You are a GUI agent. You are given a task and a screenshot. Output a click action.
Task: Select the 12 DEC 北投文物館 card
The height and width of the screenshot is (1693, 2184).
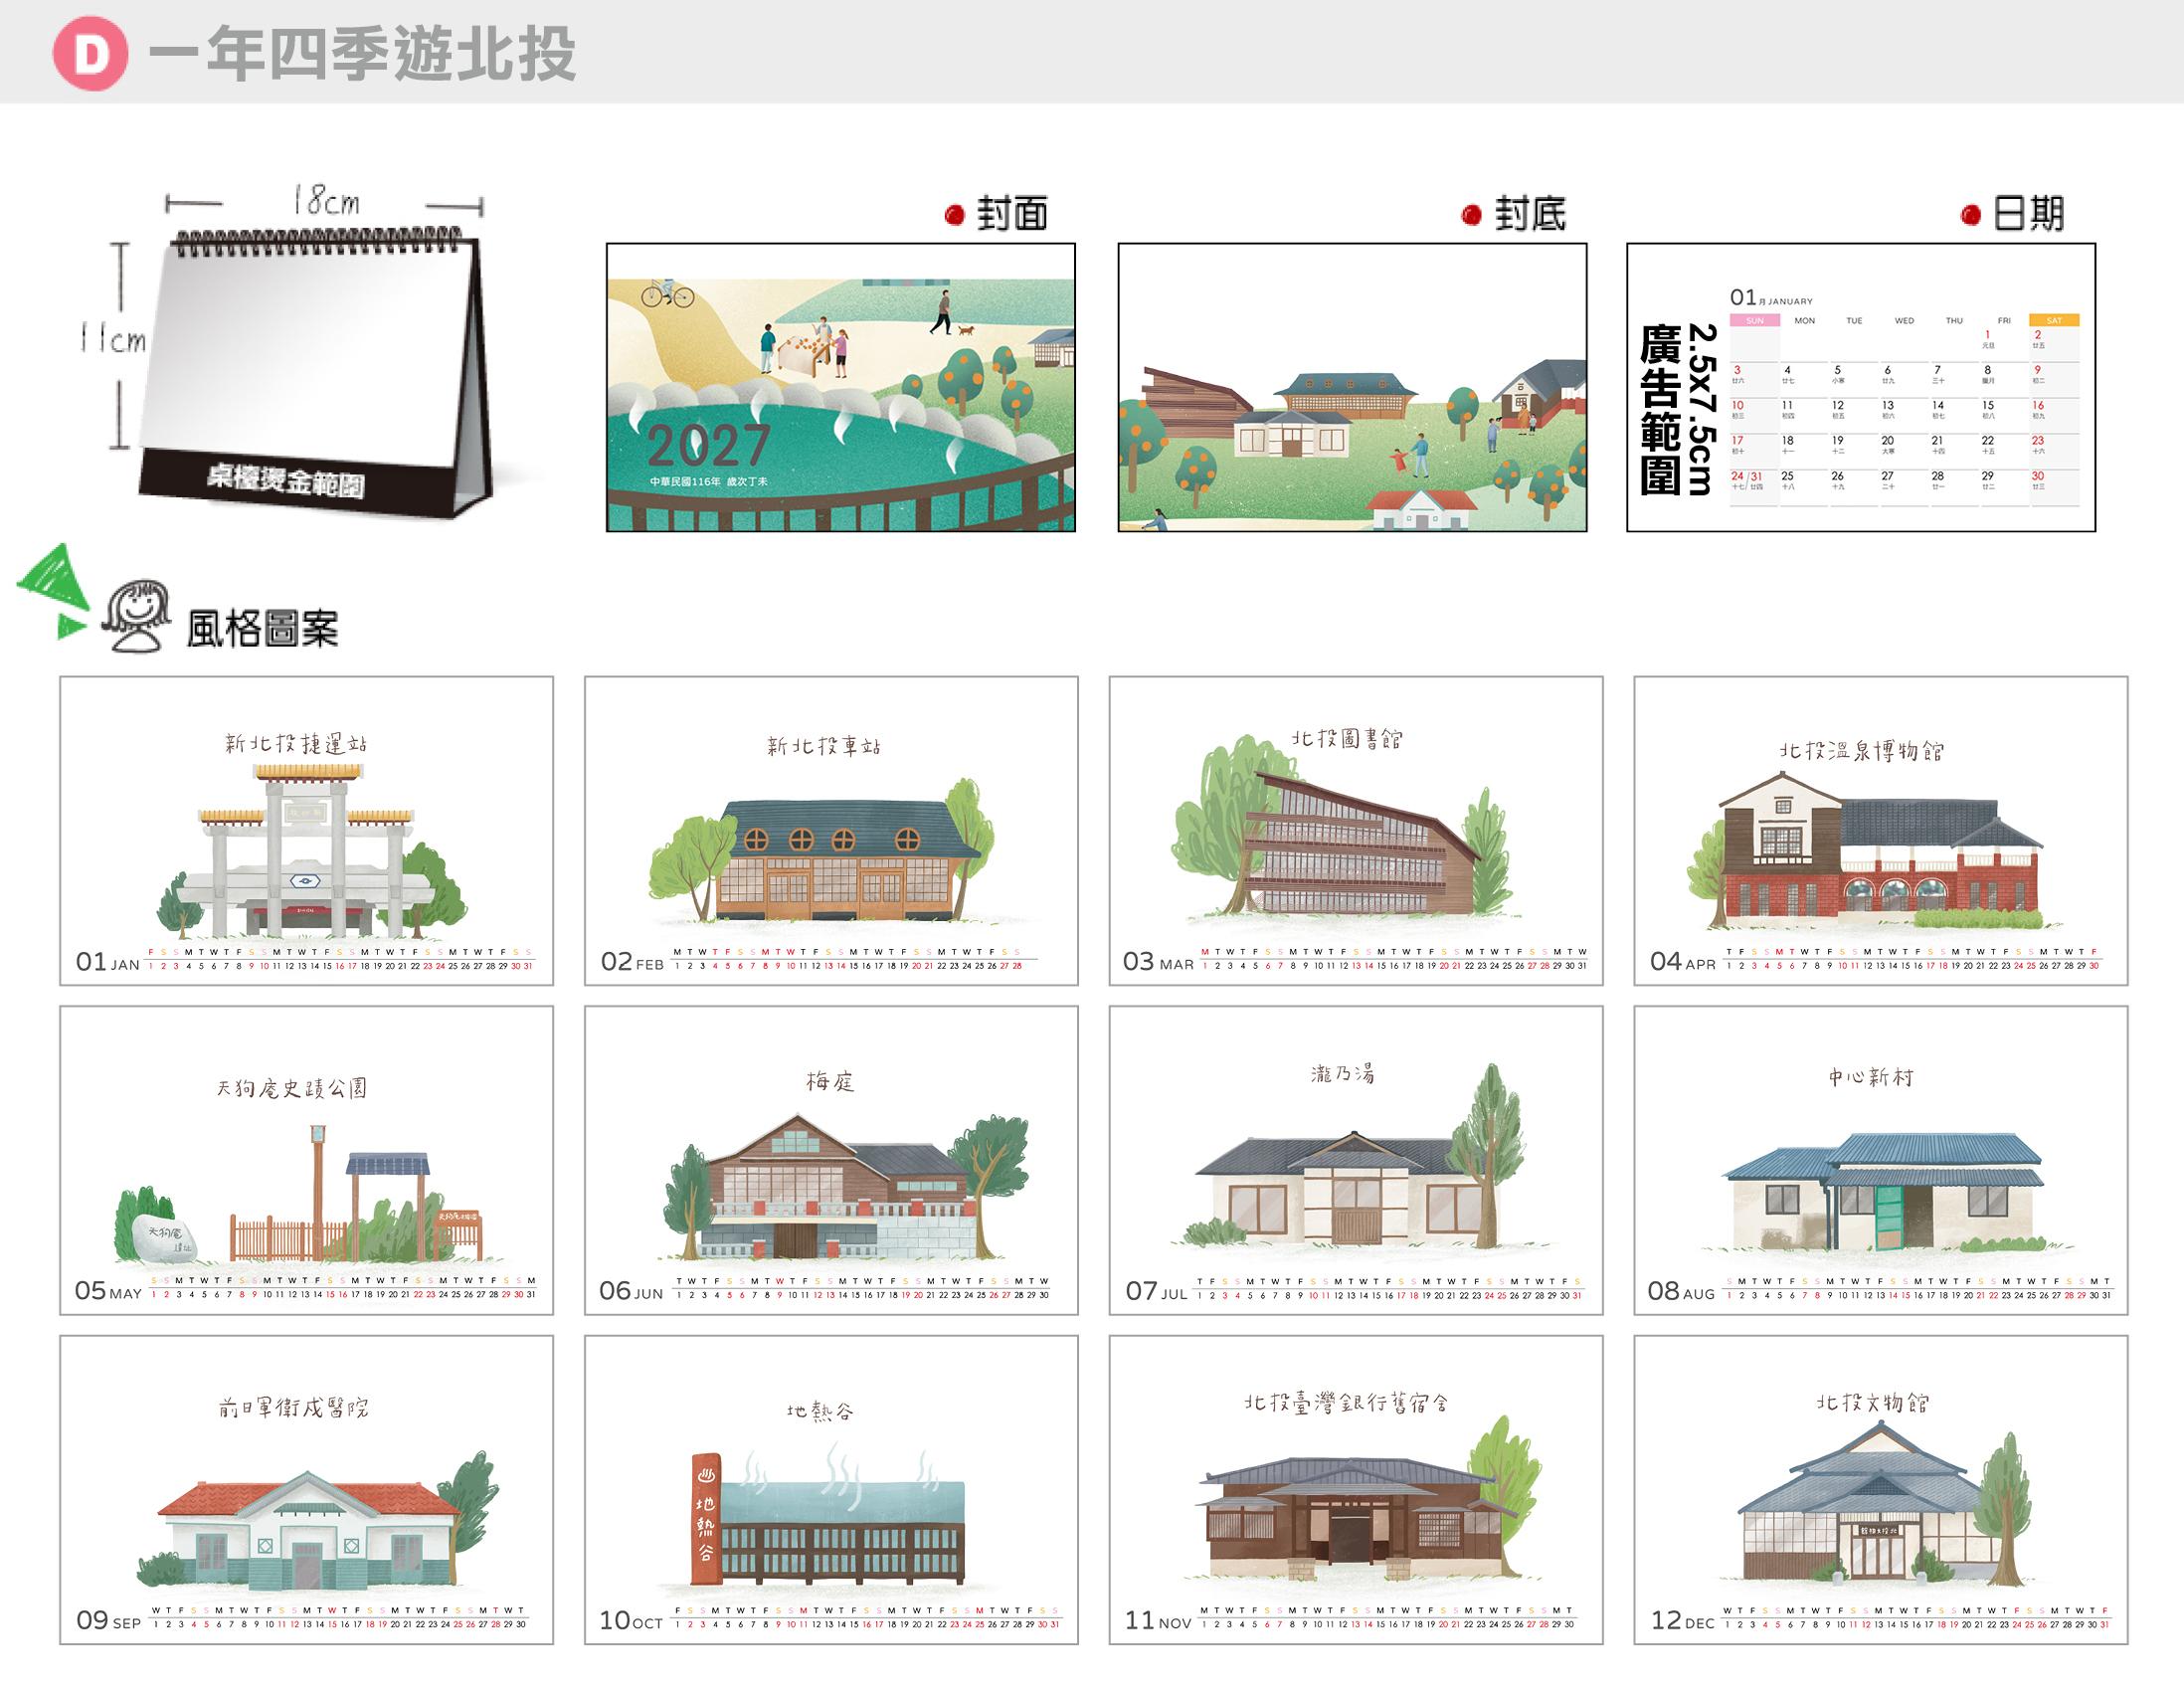(x=1881, y=1490)
